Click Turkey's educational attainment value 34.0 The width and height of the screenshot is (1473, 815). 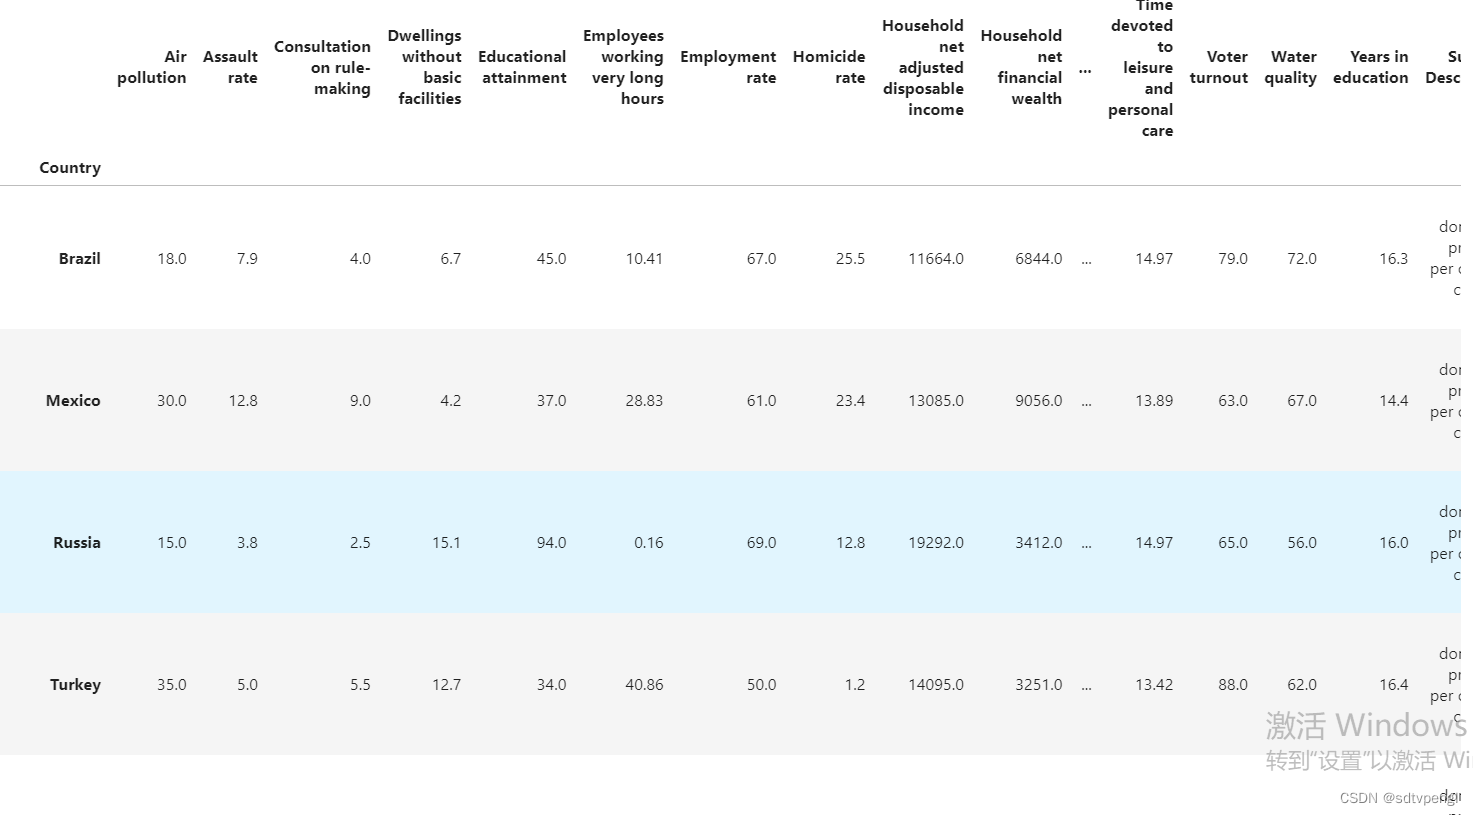pos(551,684)
